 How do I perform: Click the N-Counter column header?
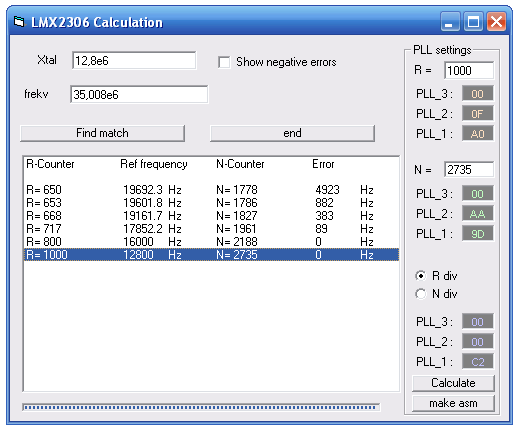pyautogui.click(x=240, y=164)
